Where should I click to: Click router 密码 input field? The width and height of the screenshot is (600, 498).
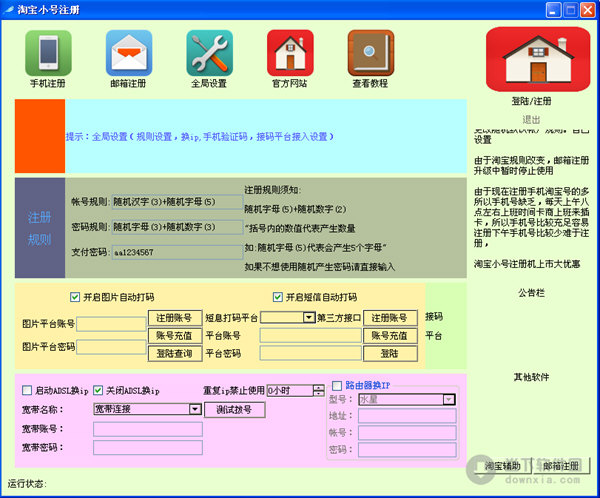[x=407, y=450]
